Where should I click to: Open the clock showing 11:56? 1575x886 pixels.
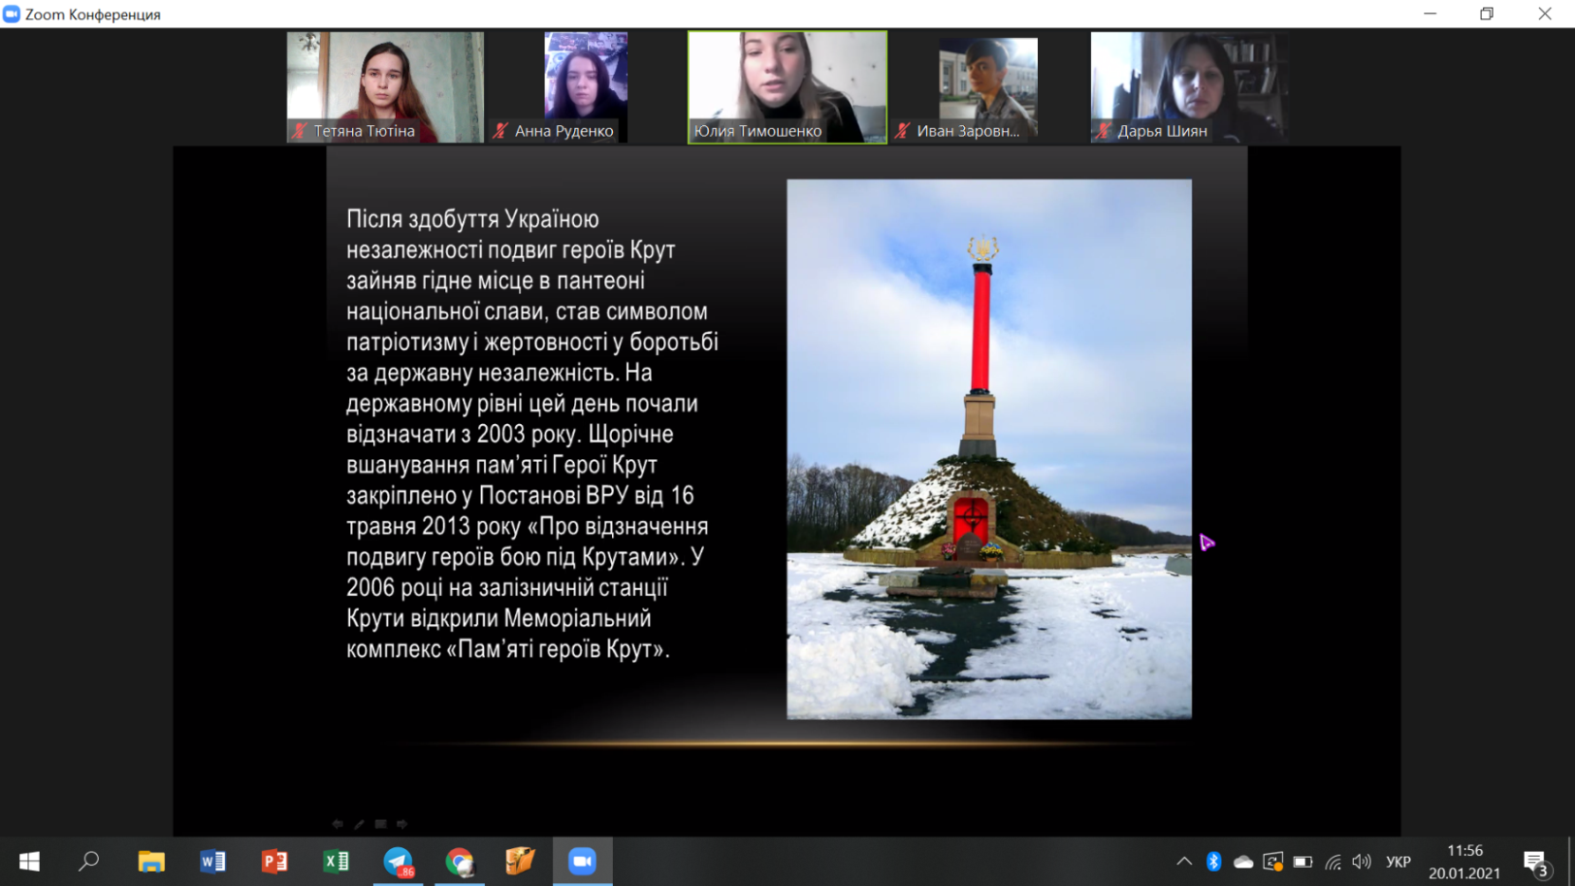click(x=1464, y=861)
